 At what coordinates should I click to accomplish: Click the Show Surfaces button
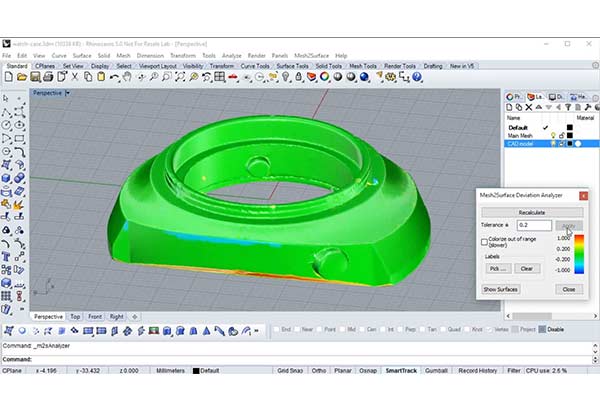click(502, 288)
